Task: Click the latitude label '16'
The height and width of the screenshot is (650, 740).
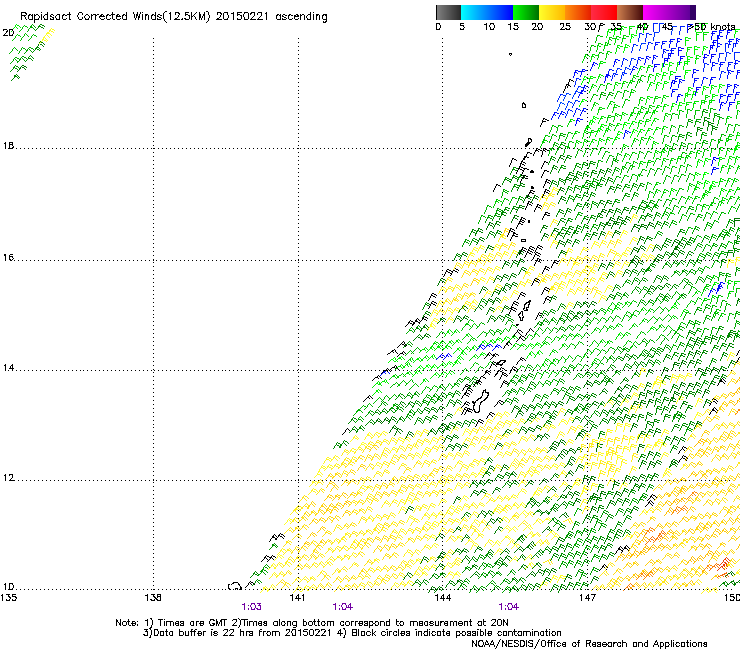Action: click(8, 258)
